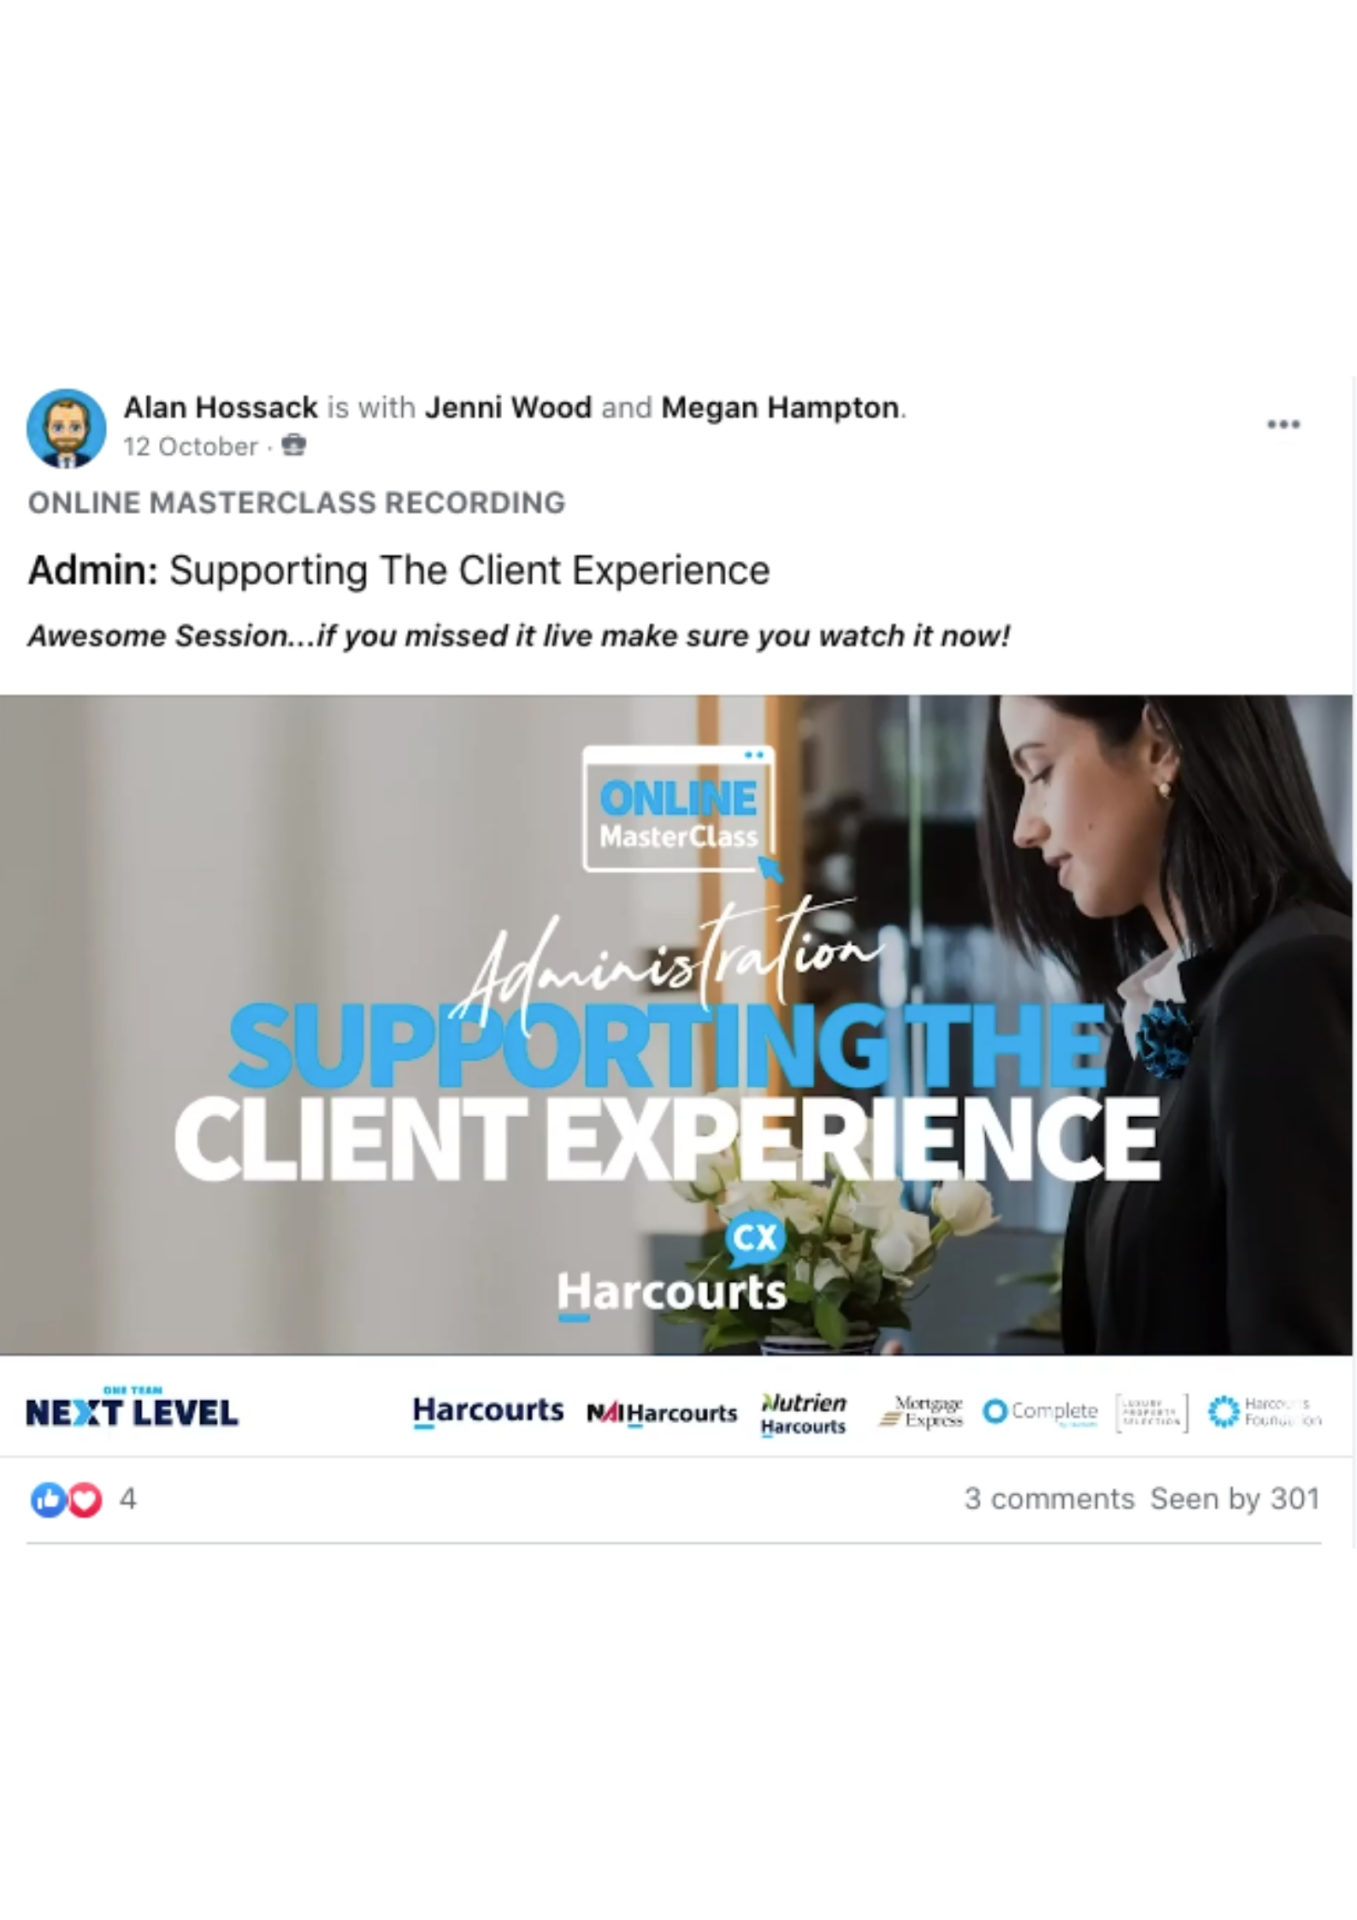
Task: Open Jenni Wood's tagged profile
Action: [508, 408]
